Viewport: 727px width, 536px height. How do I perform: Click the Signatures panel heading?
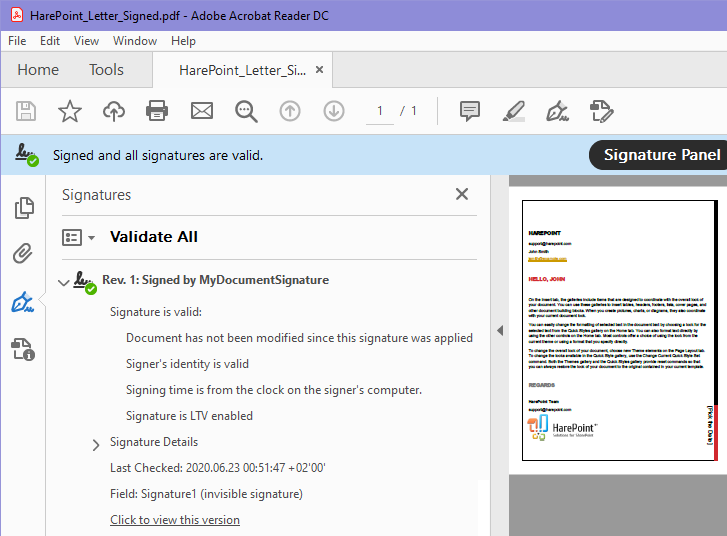pyautogui.click(x=96, y=195)
